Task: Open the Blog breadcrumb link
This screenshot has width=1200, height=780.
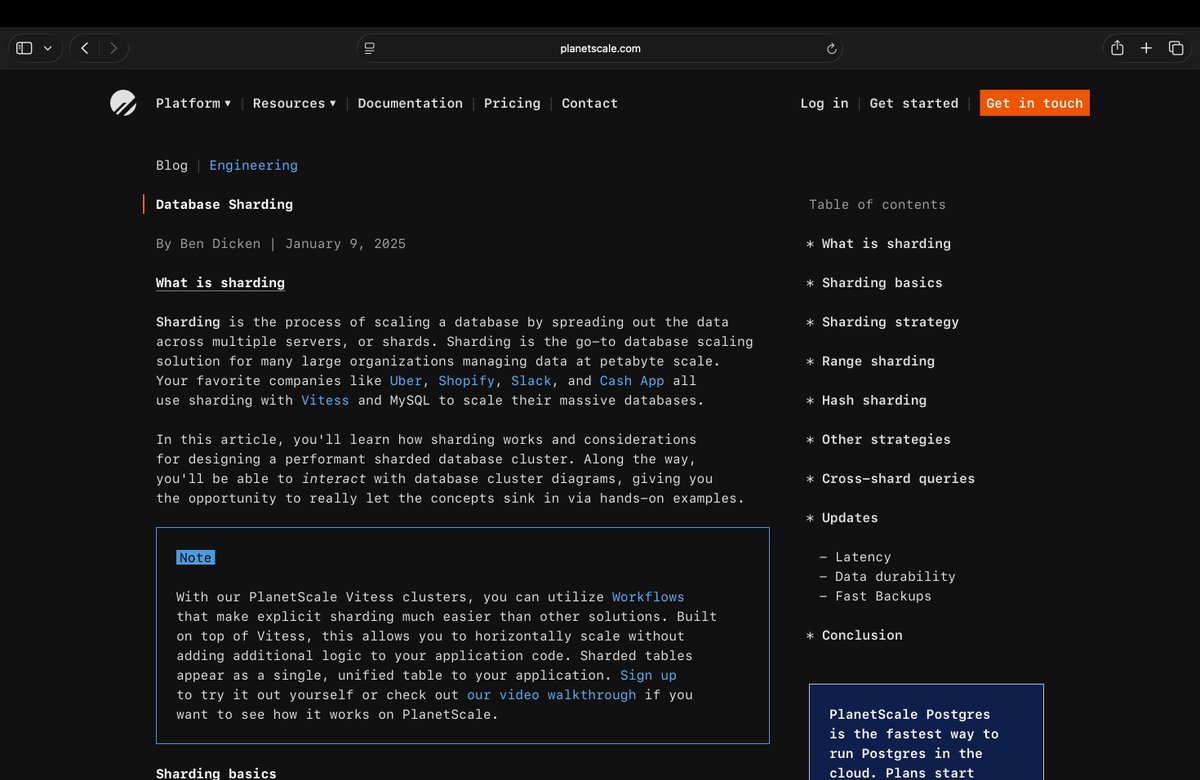Action: tap(172, 165)
